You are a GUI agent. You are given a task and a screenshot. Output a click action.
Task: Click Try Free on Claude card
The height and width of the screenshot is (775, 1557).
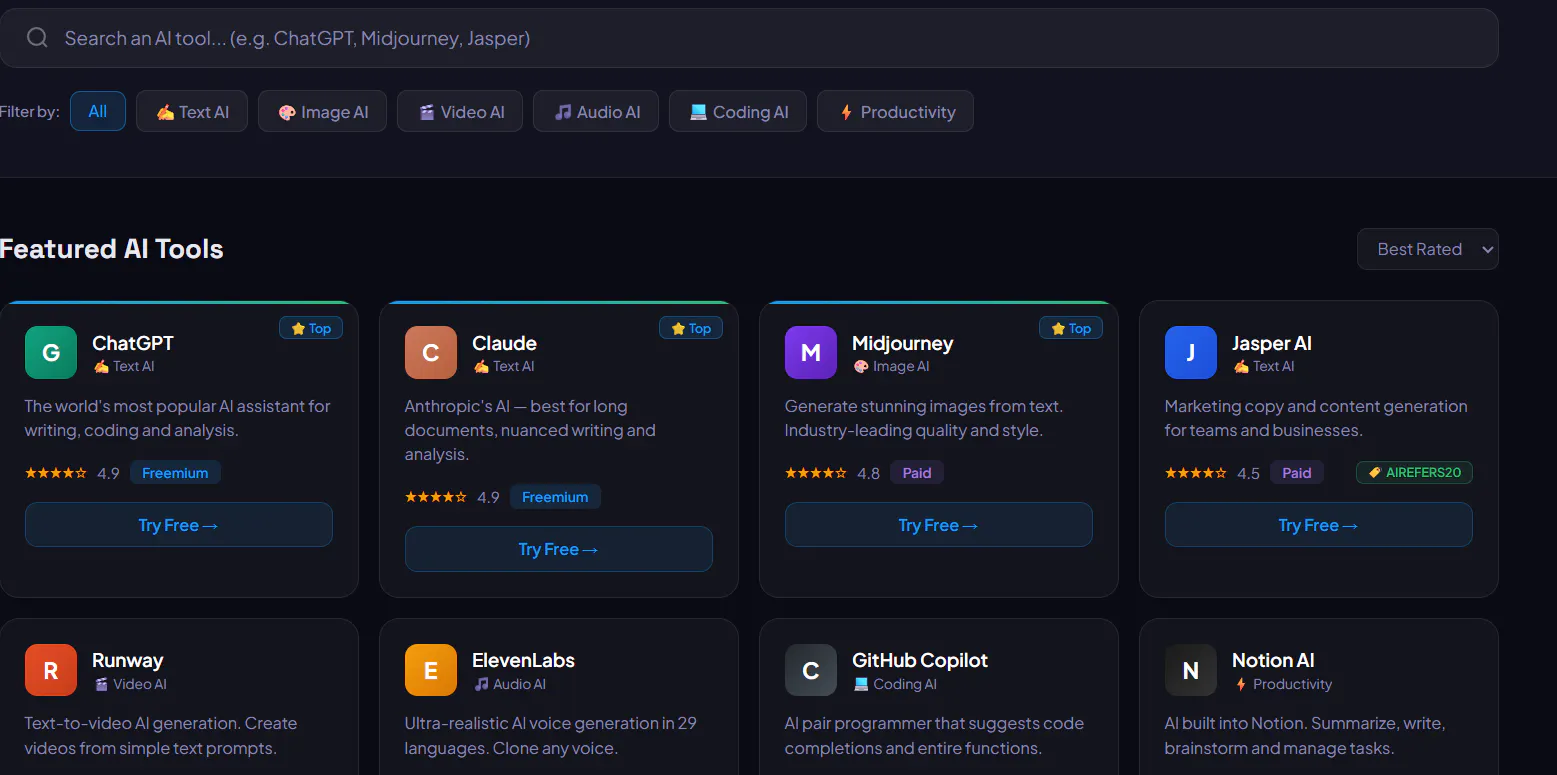point(559,549)
